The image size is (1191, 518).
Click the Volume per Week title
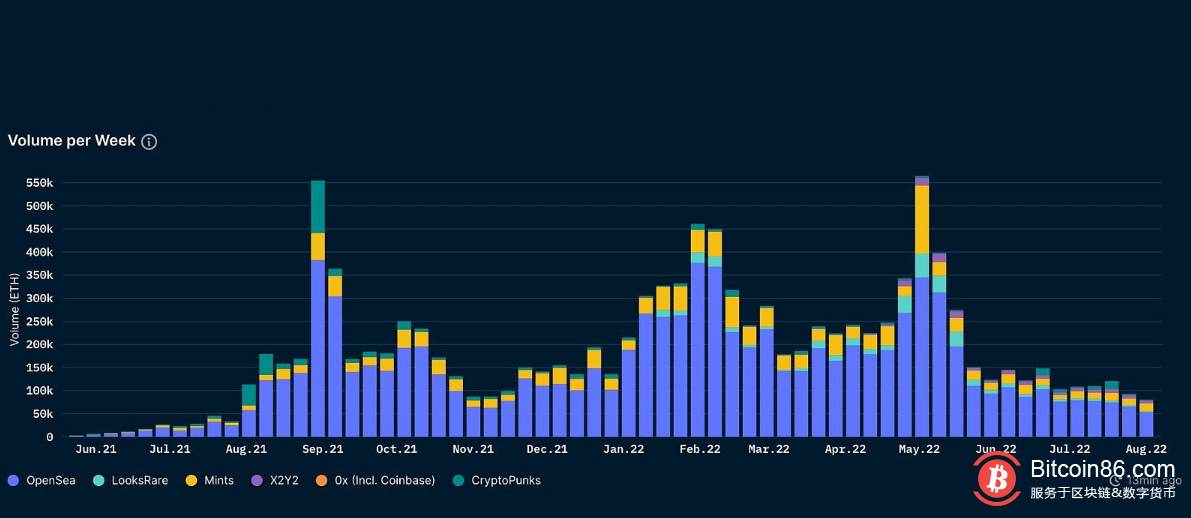tap(71, 141)
